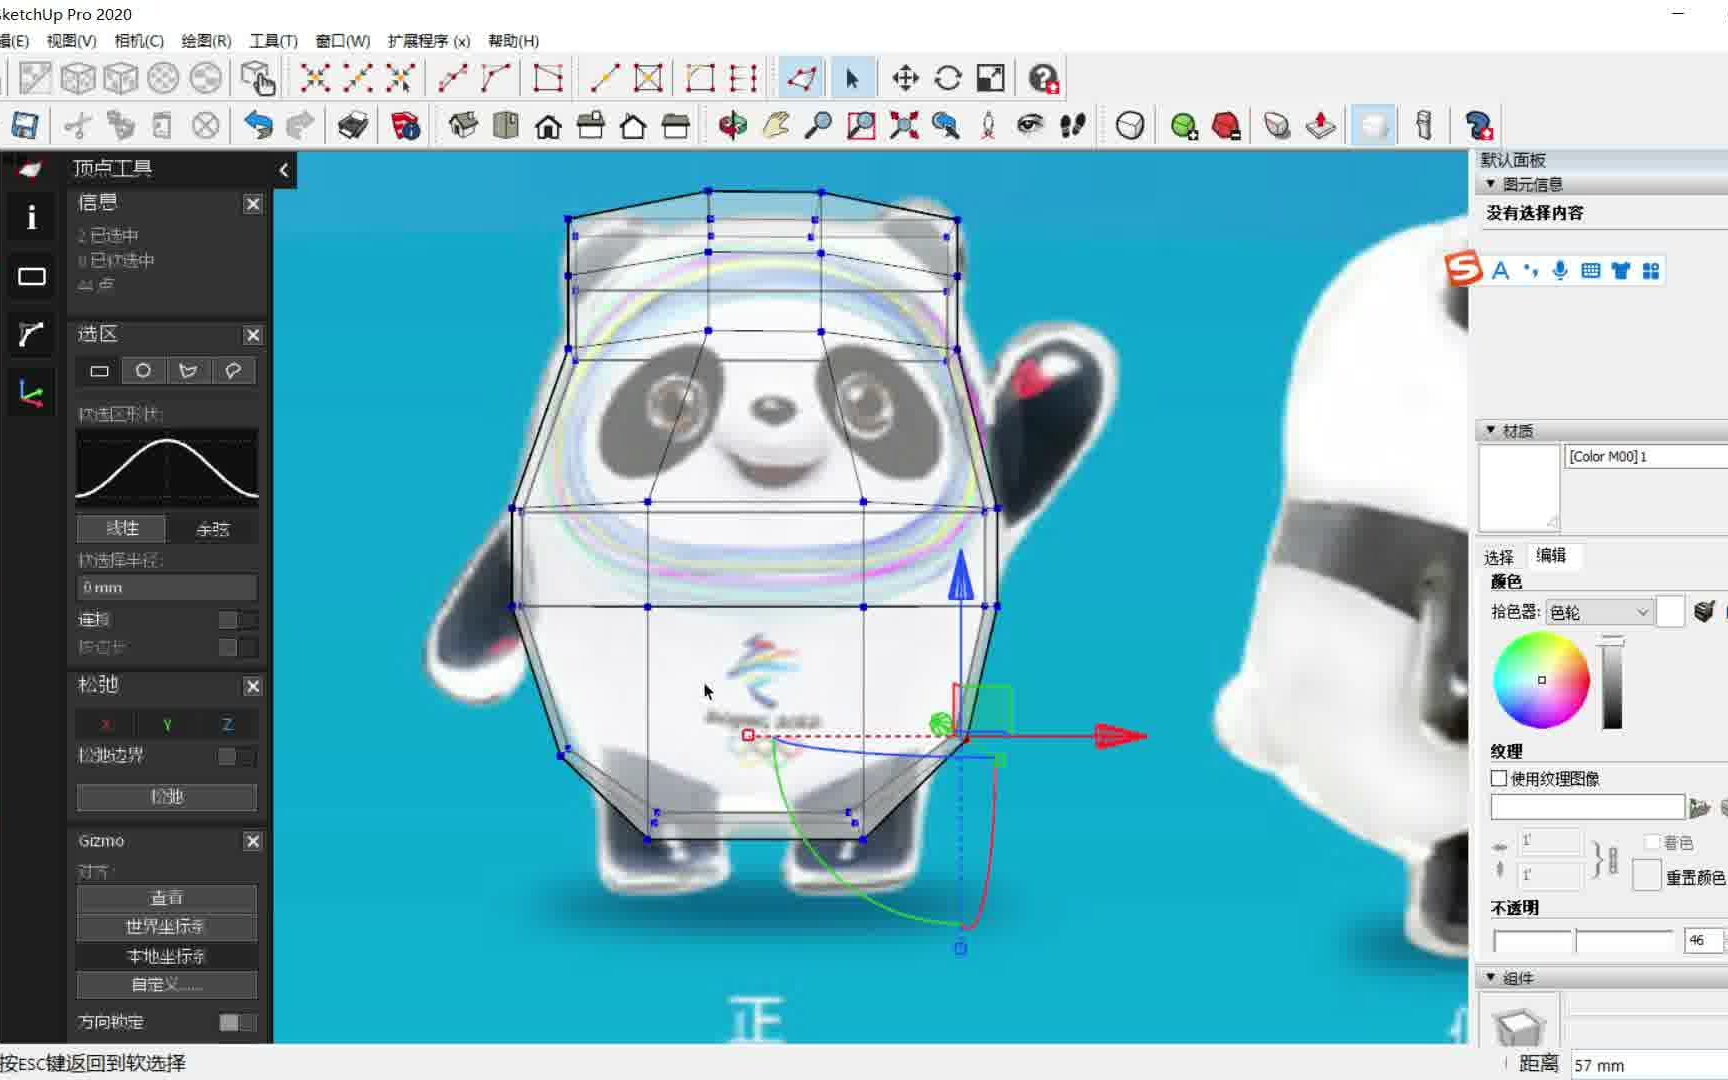
Task: Collapse the 材质 panel
Action: pyautogui.click(x=1490, y=430)
